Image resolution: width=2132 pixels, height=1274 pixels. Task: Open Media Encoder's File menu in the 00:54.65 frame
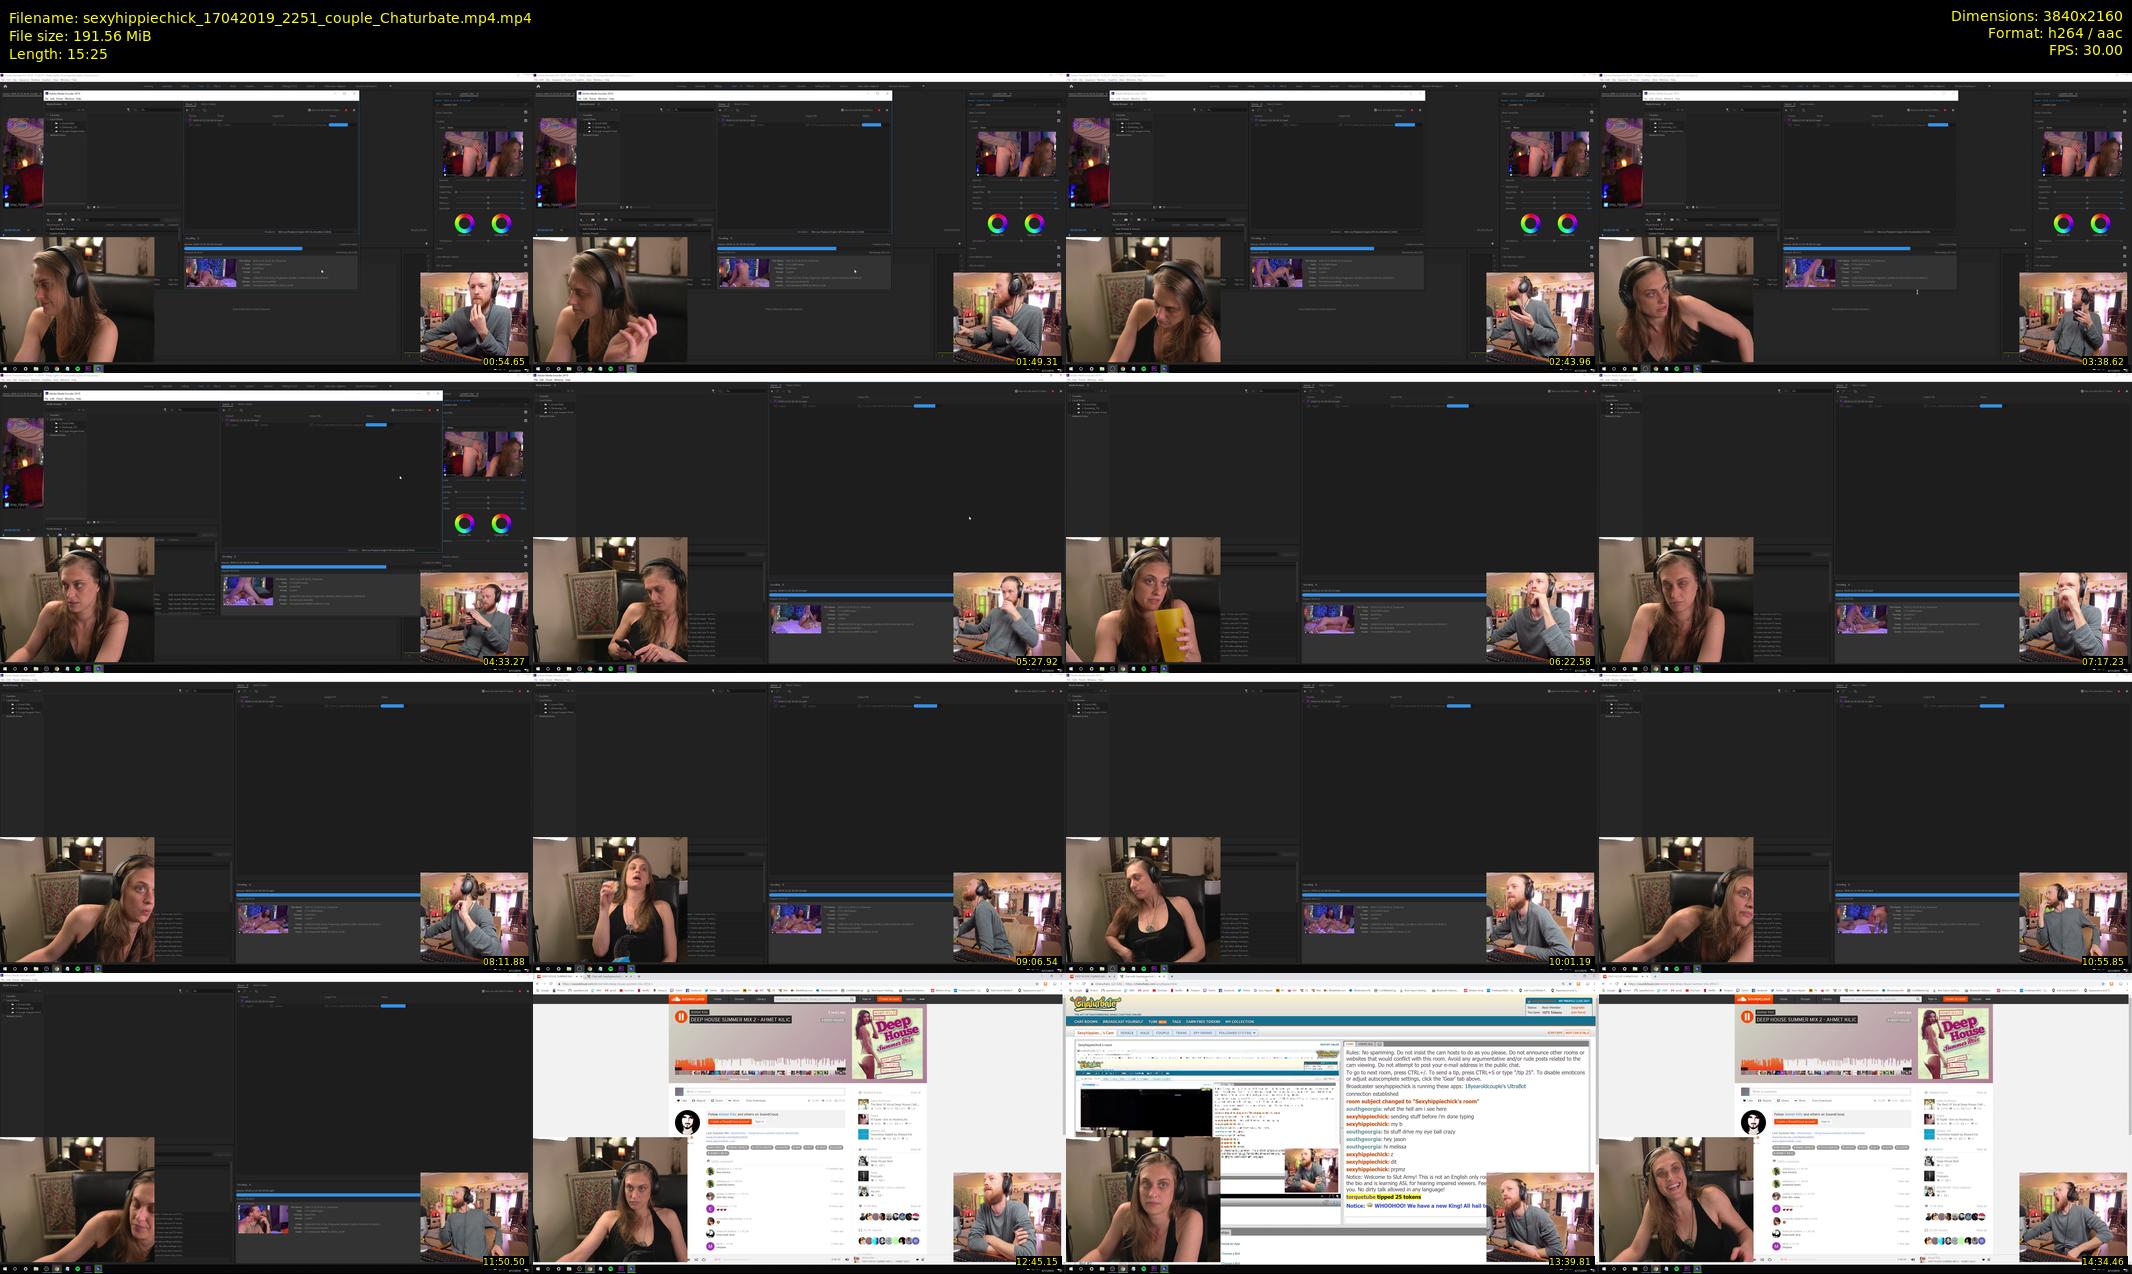click(46, 98)
